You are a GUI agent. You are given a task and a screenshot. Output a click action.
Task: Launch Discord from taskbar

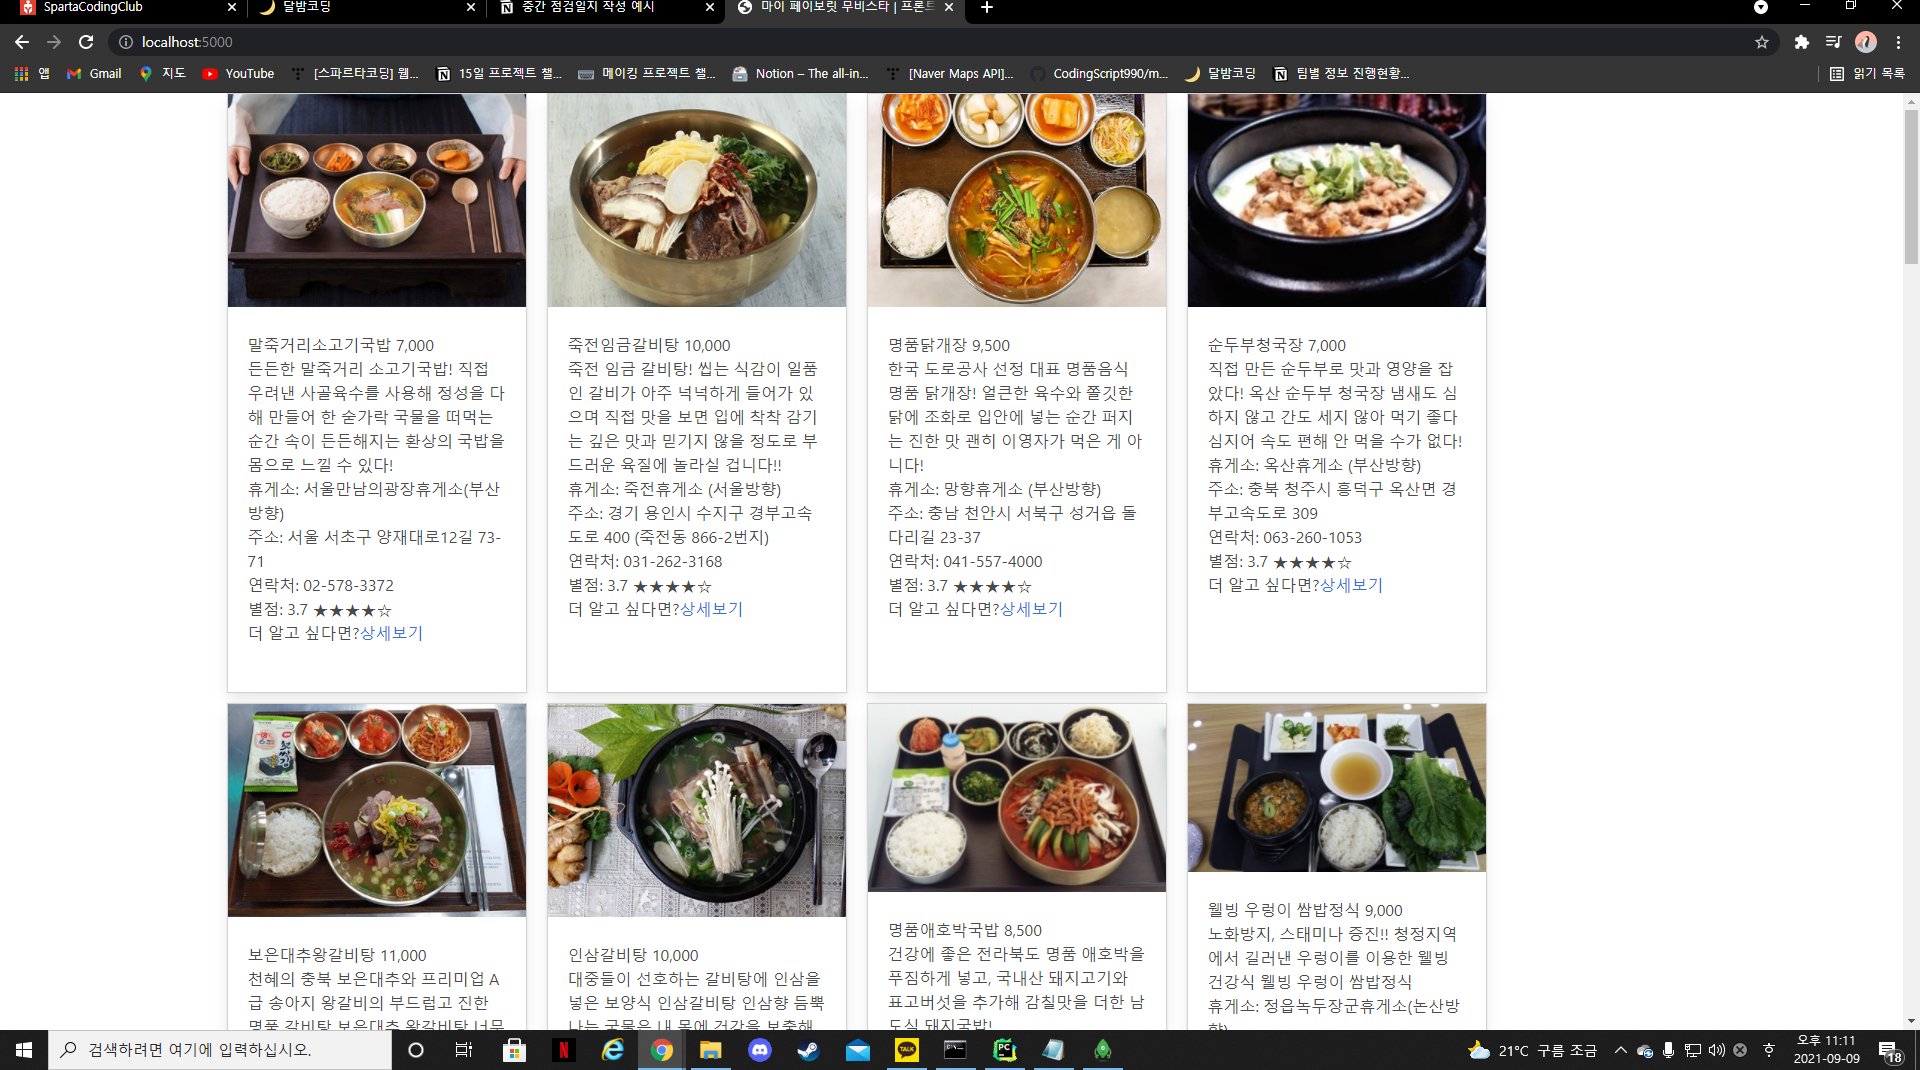(x=759, y=1050)
